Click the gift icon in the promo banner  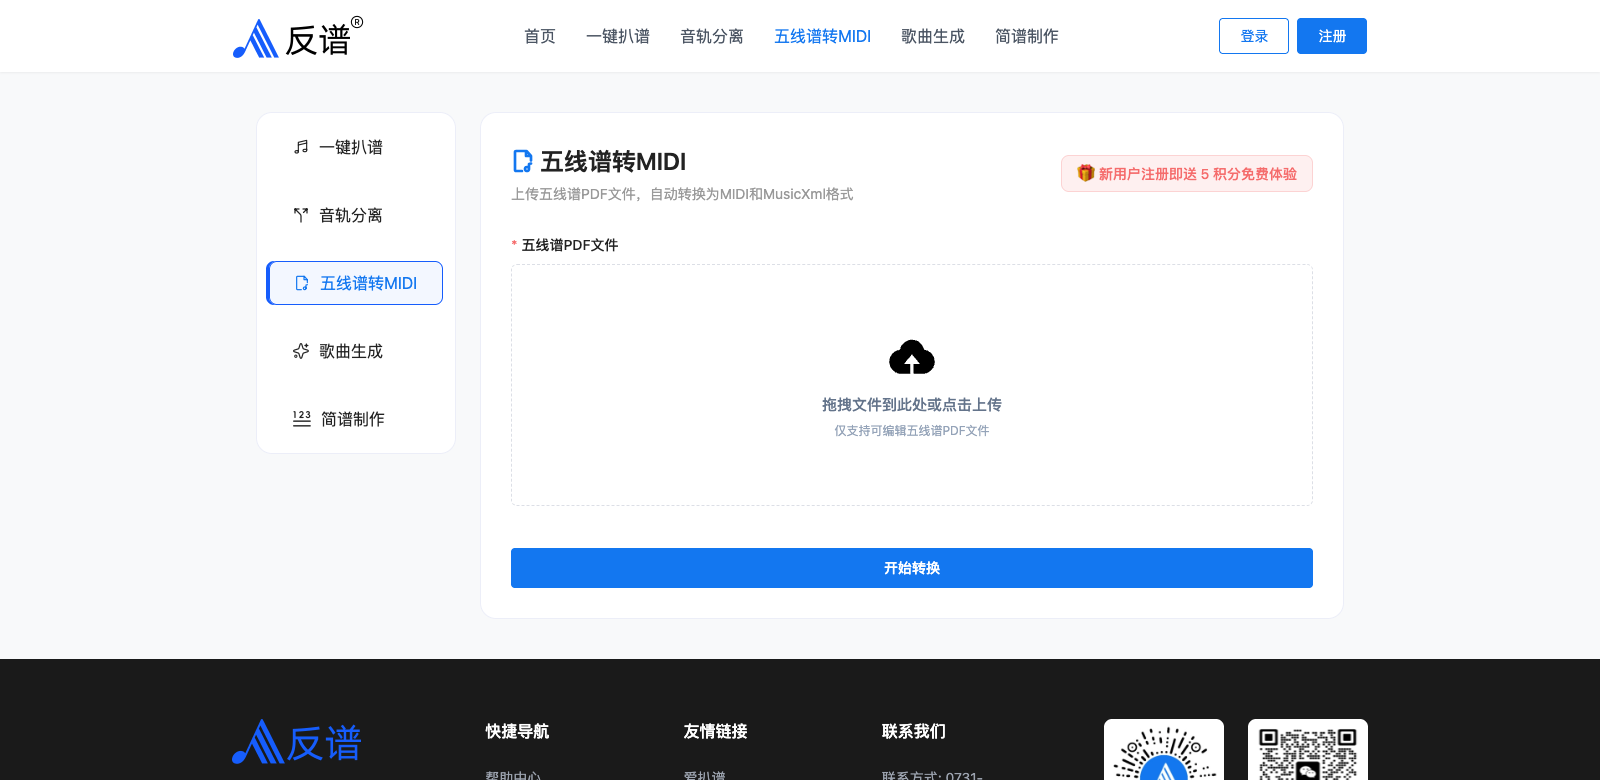(x=1086, y=173)
